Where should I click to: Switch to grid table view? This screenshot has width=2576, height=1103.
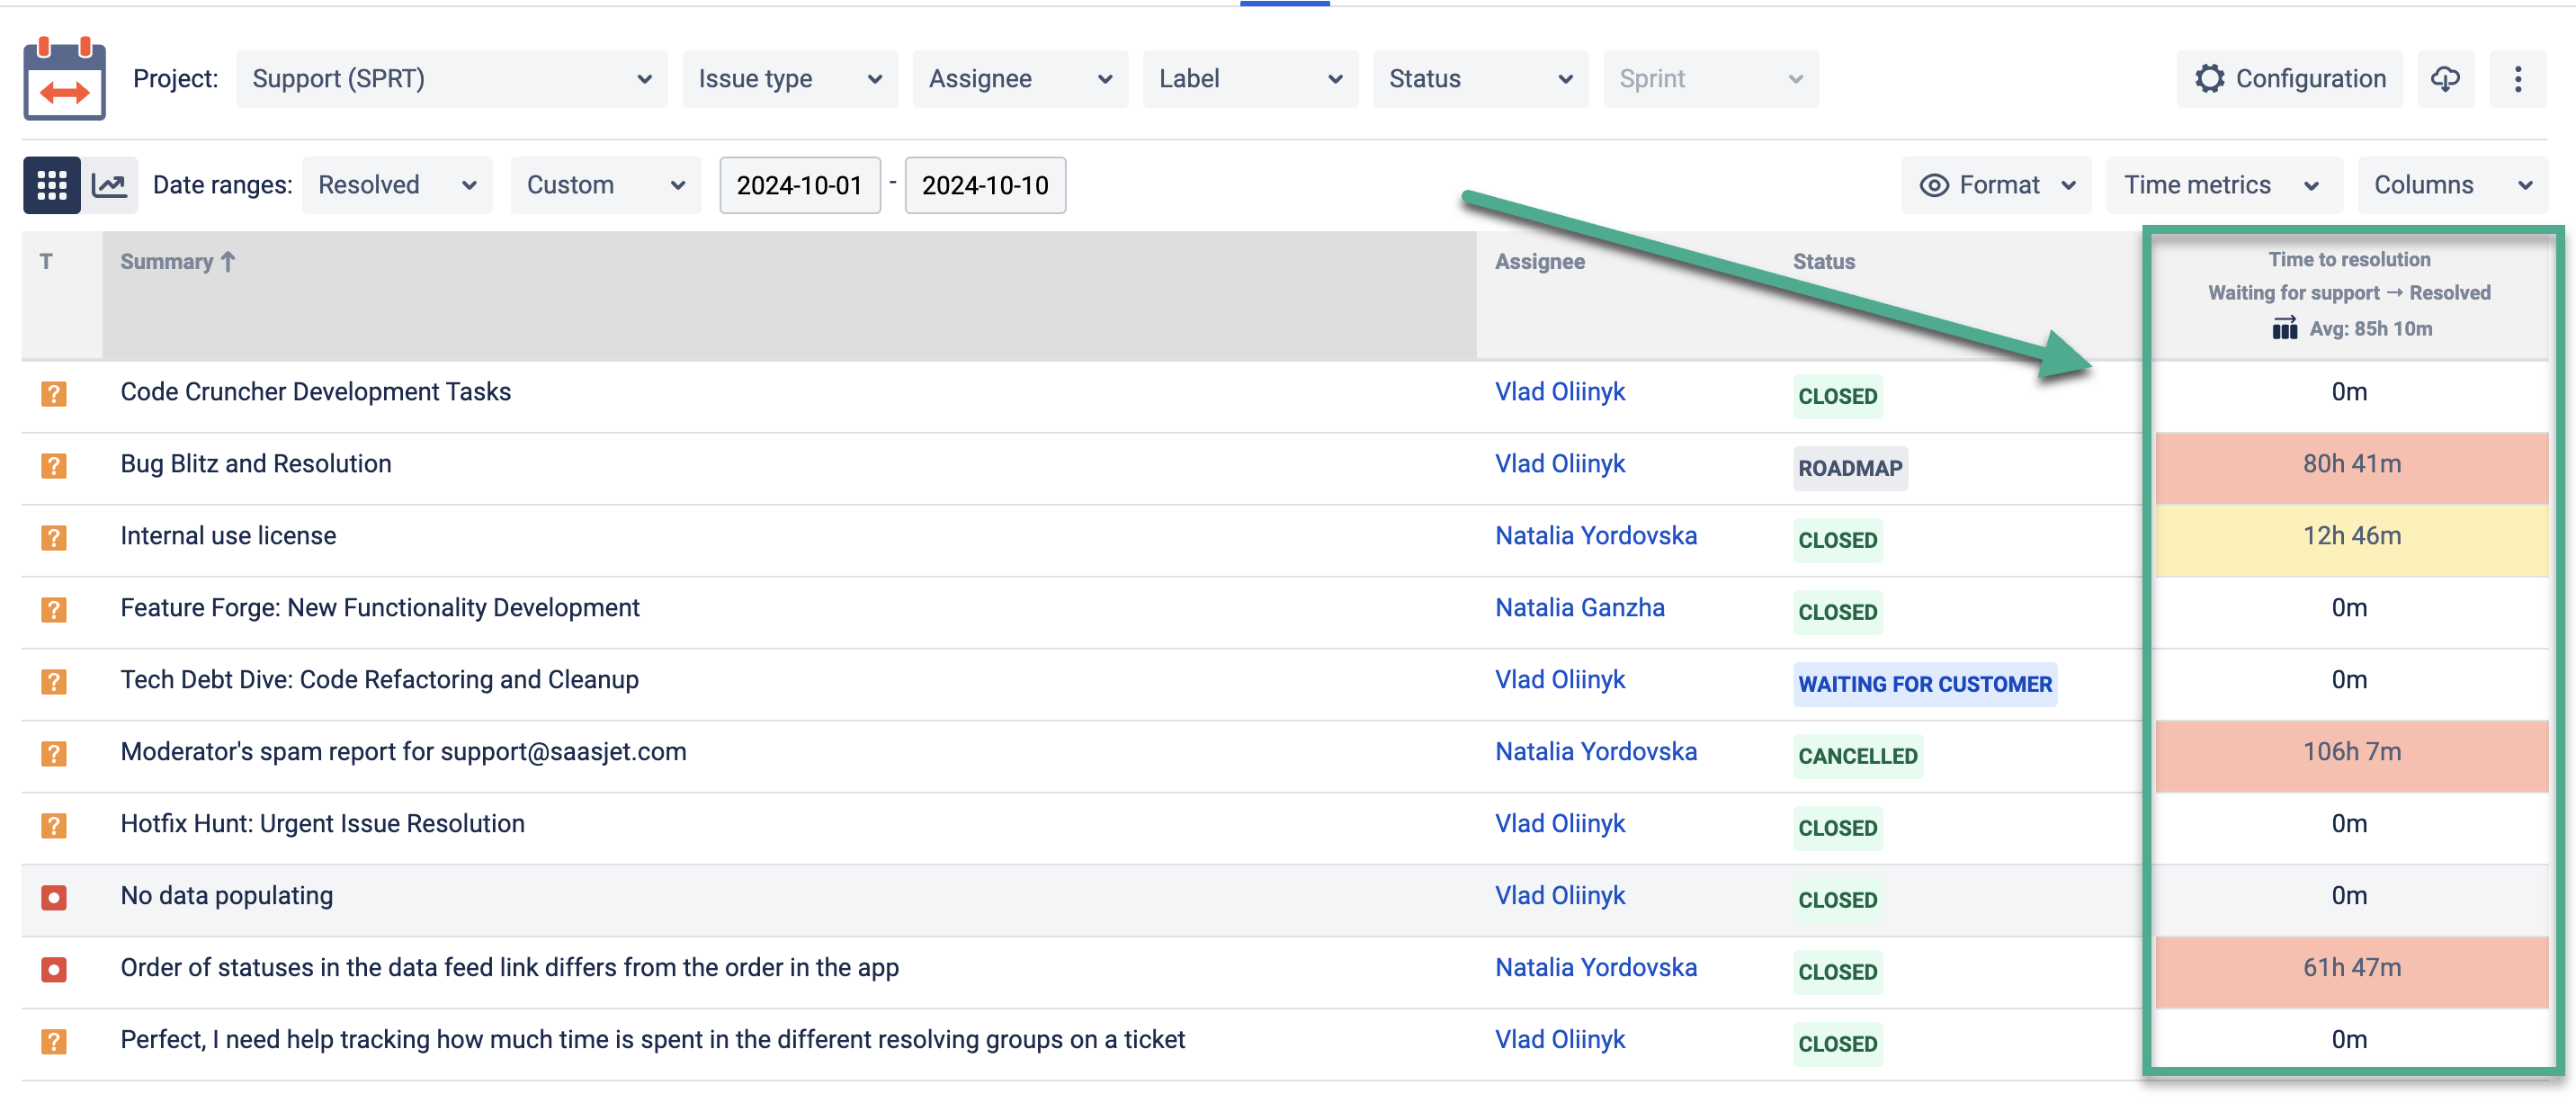(x=51, y=185)
